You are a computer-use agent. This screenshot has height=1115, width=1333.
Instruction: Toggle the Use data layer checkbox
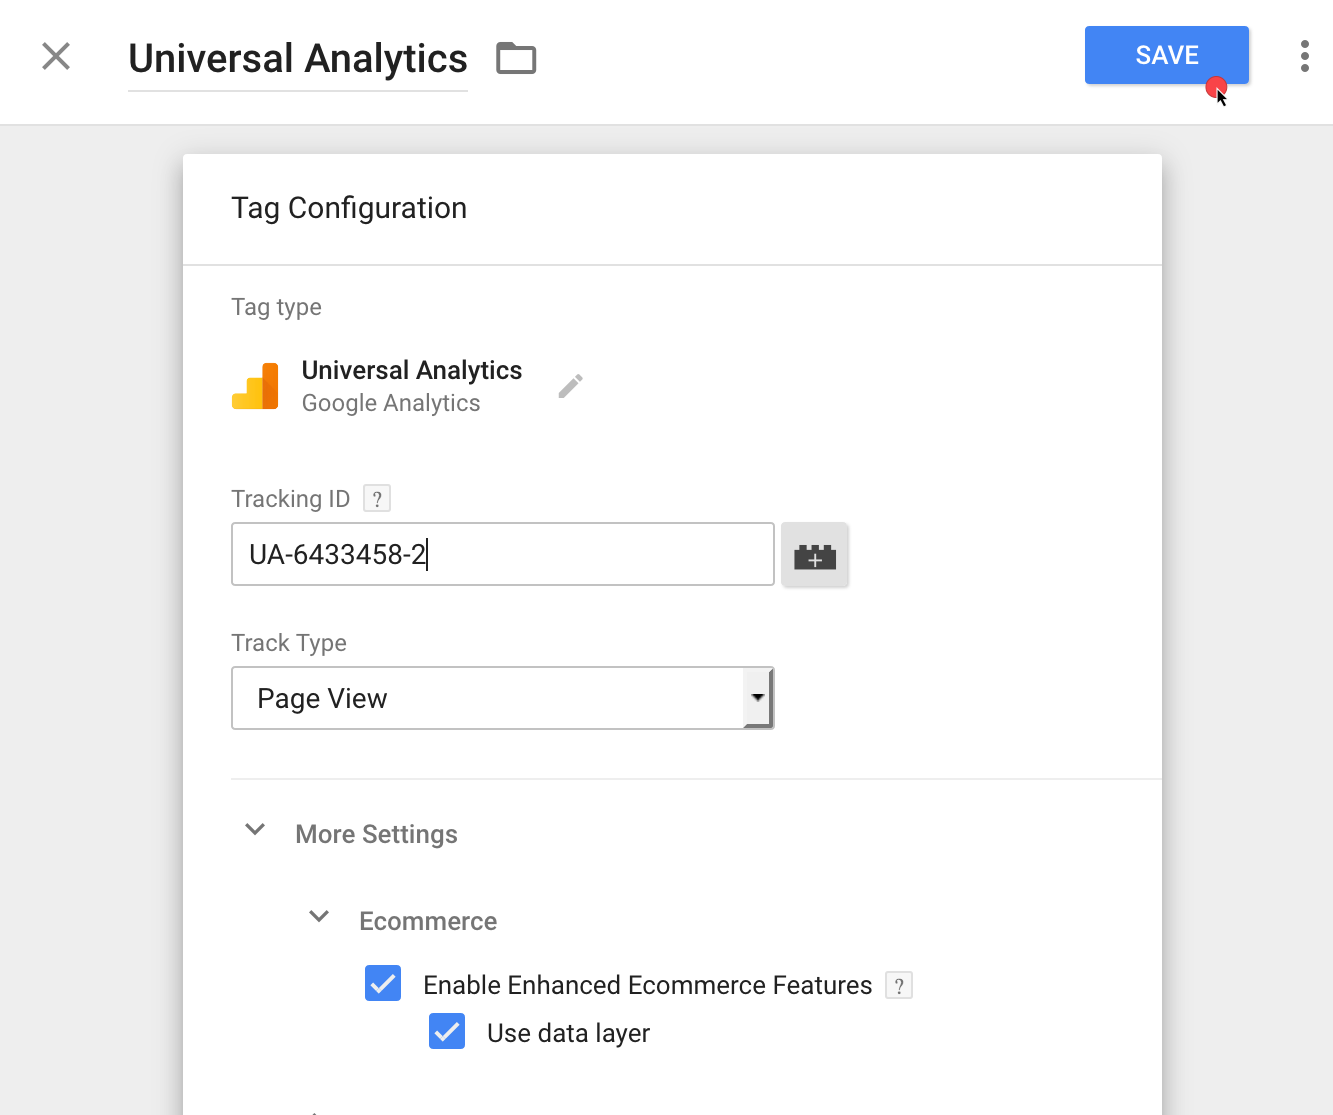[x=447, y=1031]
